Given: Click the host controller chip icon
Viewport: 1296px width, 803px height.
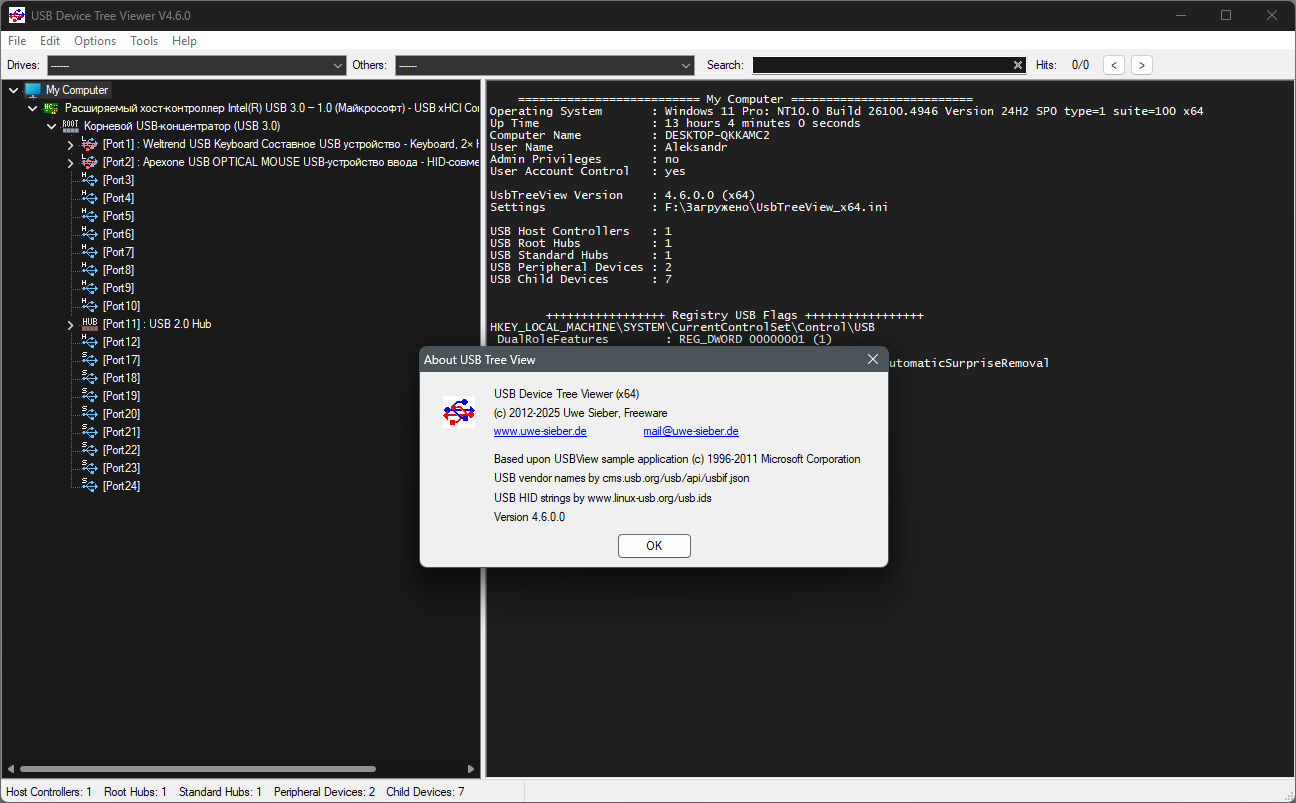Looking at the screenshot, I should pyautogui.click(x=51, y=108).
